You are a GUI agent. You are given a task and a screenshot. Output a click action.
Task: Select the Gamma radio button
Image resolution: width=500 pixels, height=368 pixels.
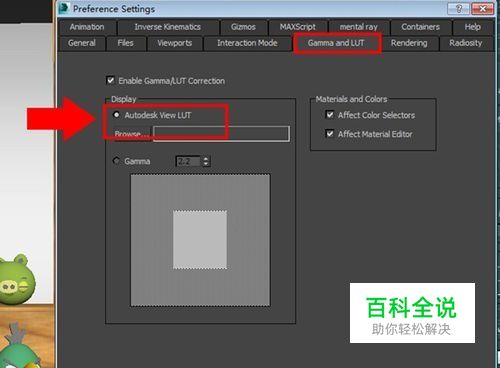[x=116, y=161]
